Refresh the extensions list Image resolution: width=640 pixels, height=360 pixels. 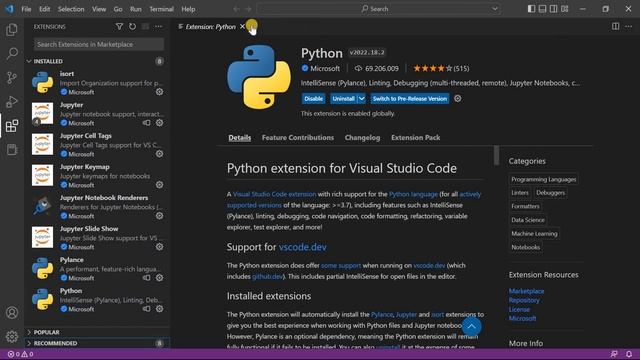click(x=132, y=27)
